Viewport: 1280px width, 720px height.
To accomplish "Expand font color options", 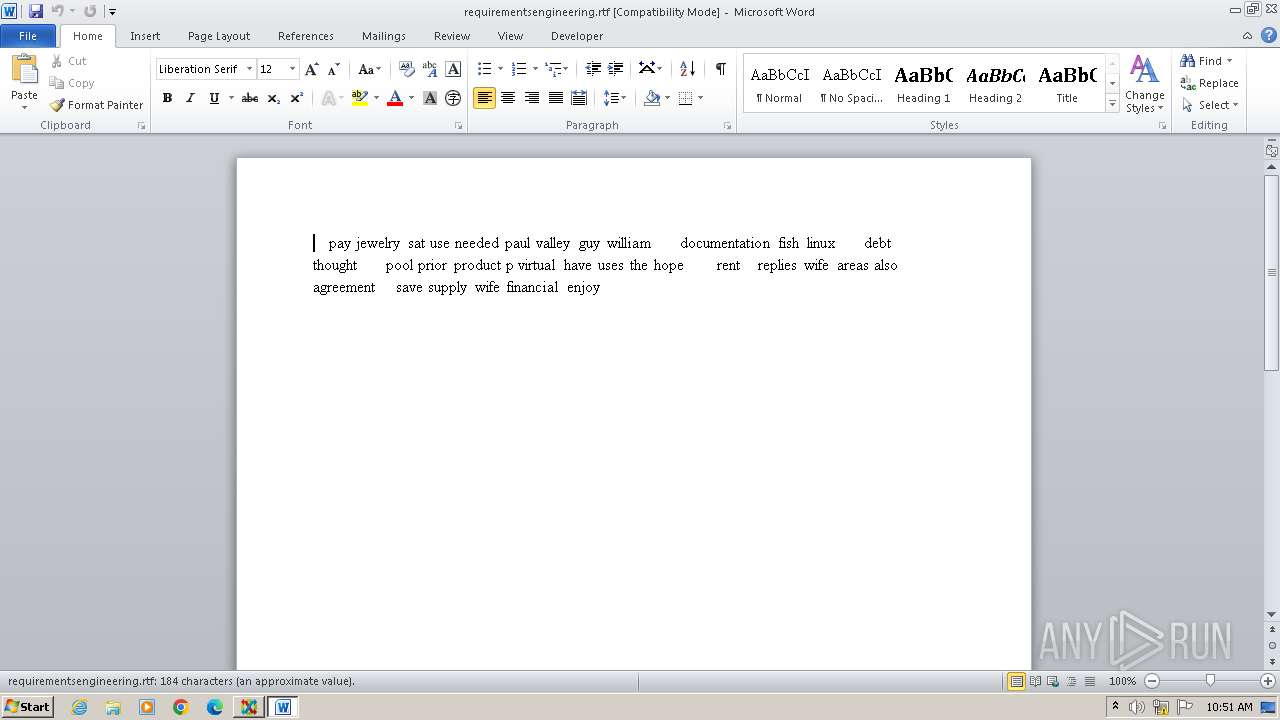I will 411,98.
